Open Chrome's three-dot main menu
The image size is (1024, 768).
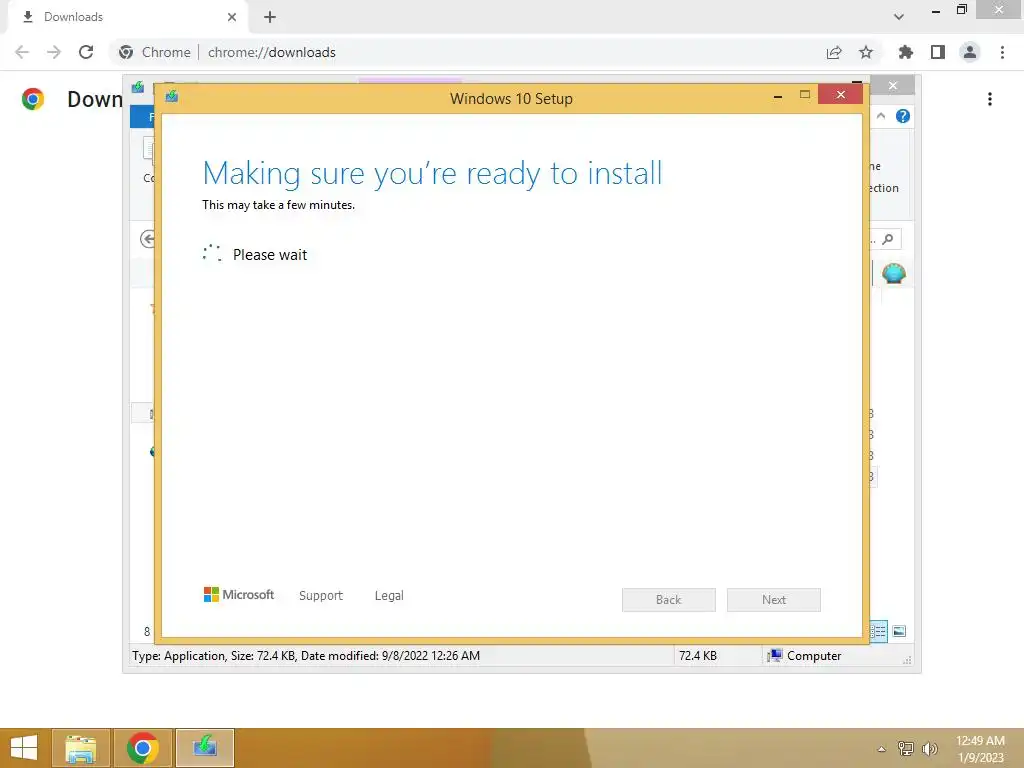click(1002, 52)
